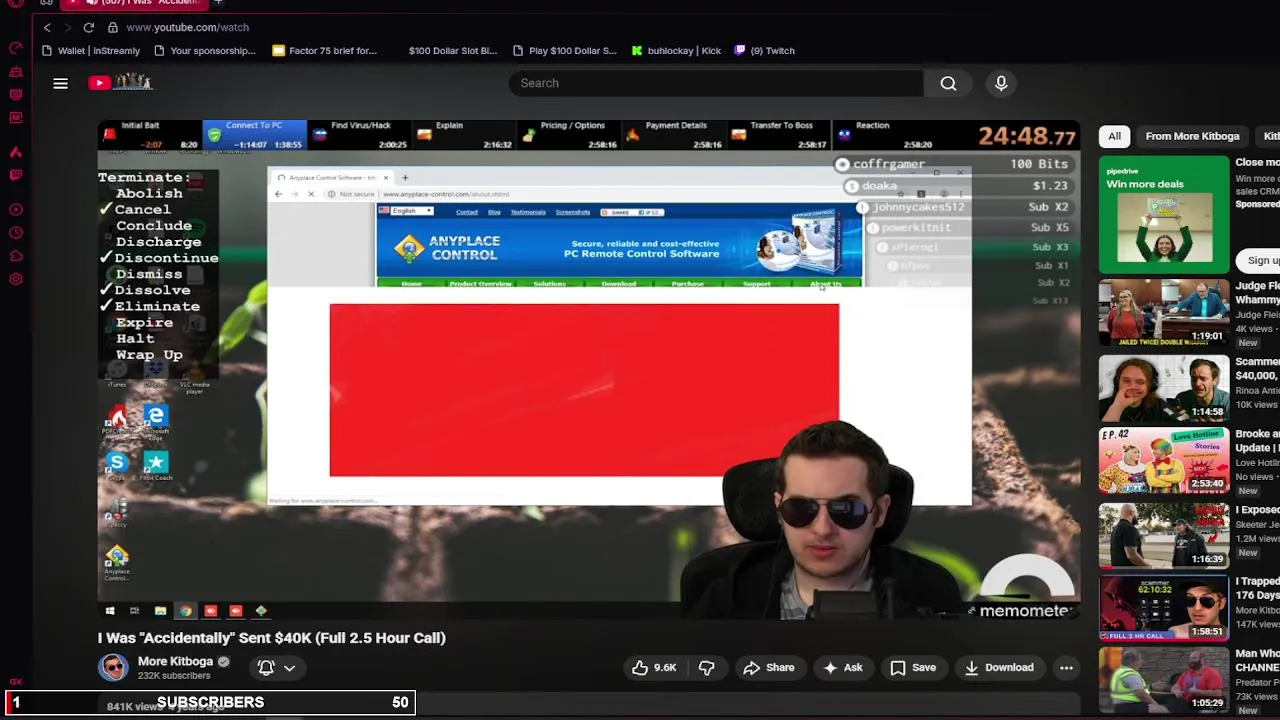
Task: Select the From More Kitboga chip
Action: [1192, 136]
